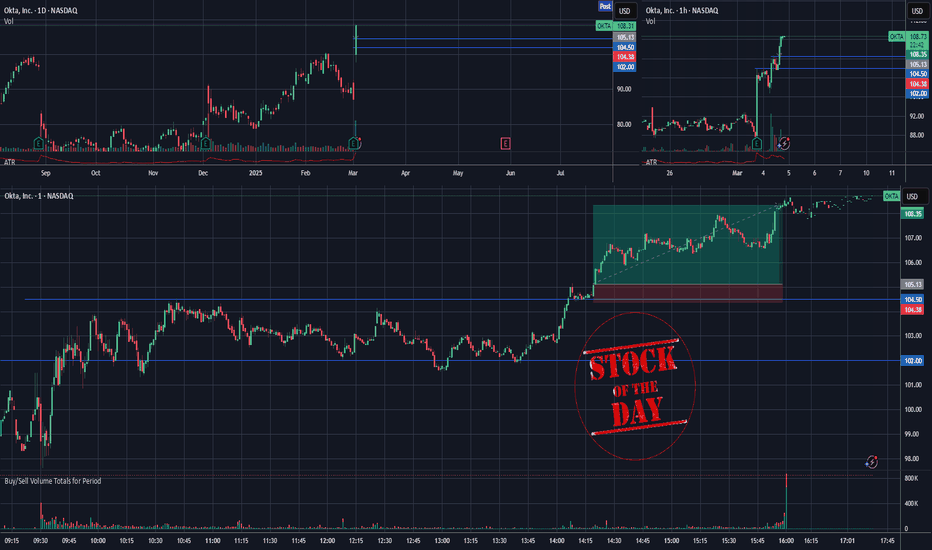The height and width of the screenshot is (550, 932).
Task: Select the green profit zone of the long position
Action: click(688, 244)
